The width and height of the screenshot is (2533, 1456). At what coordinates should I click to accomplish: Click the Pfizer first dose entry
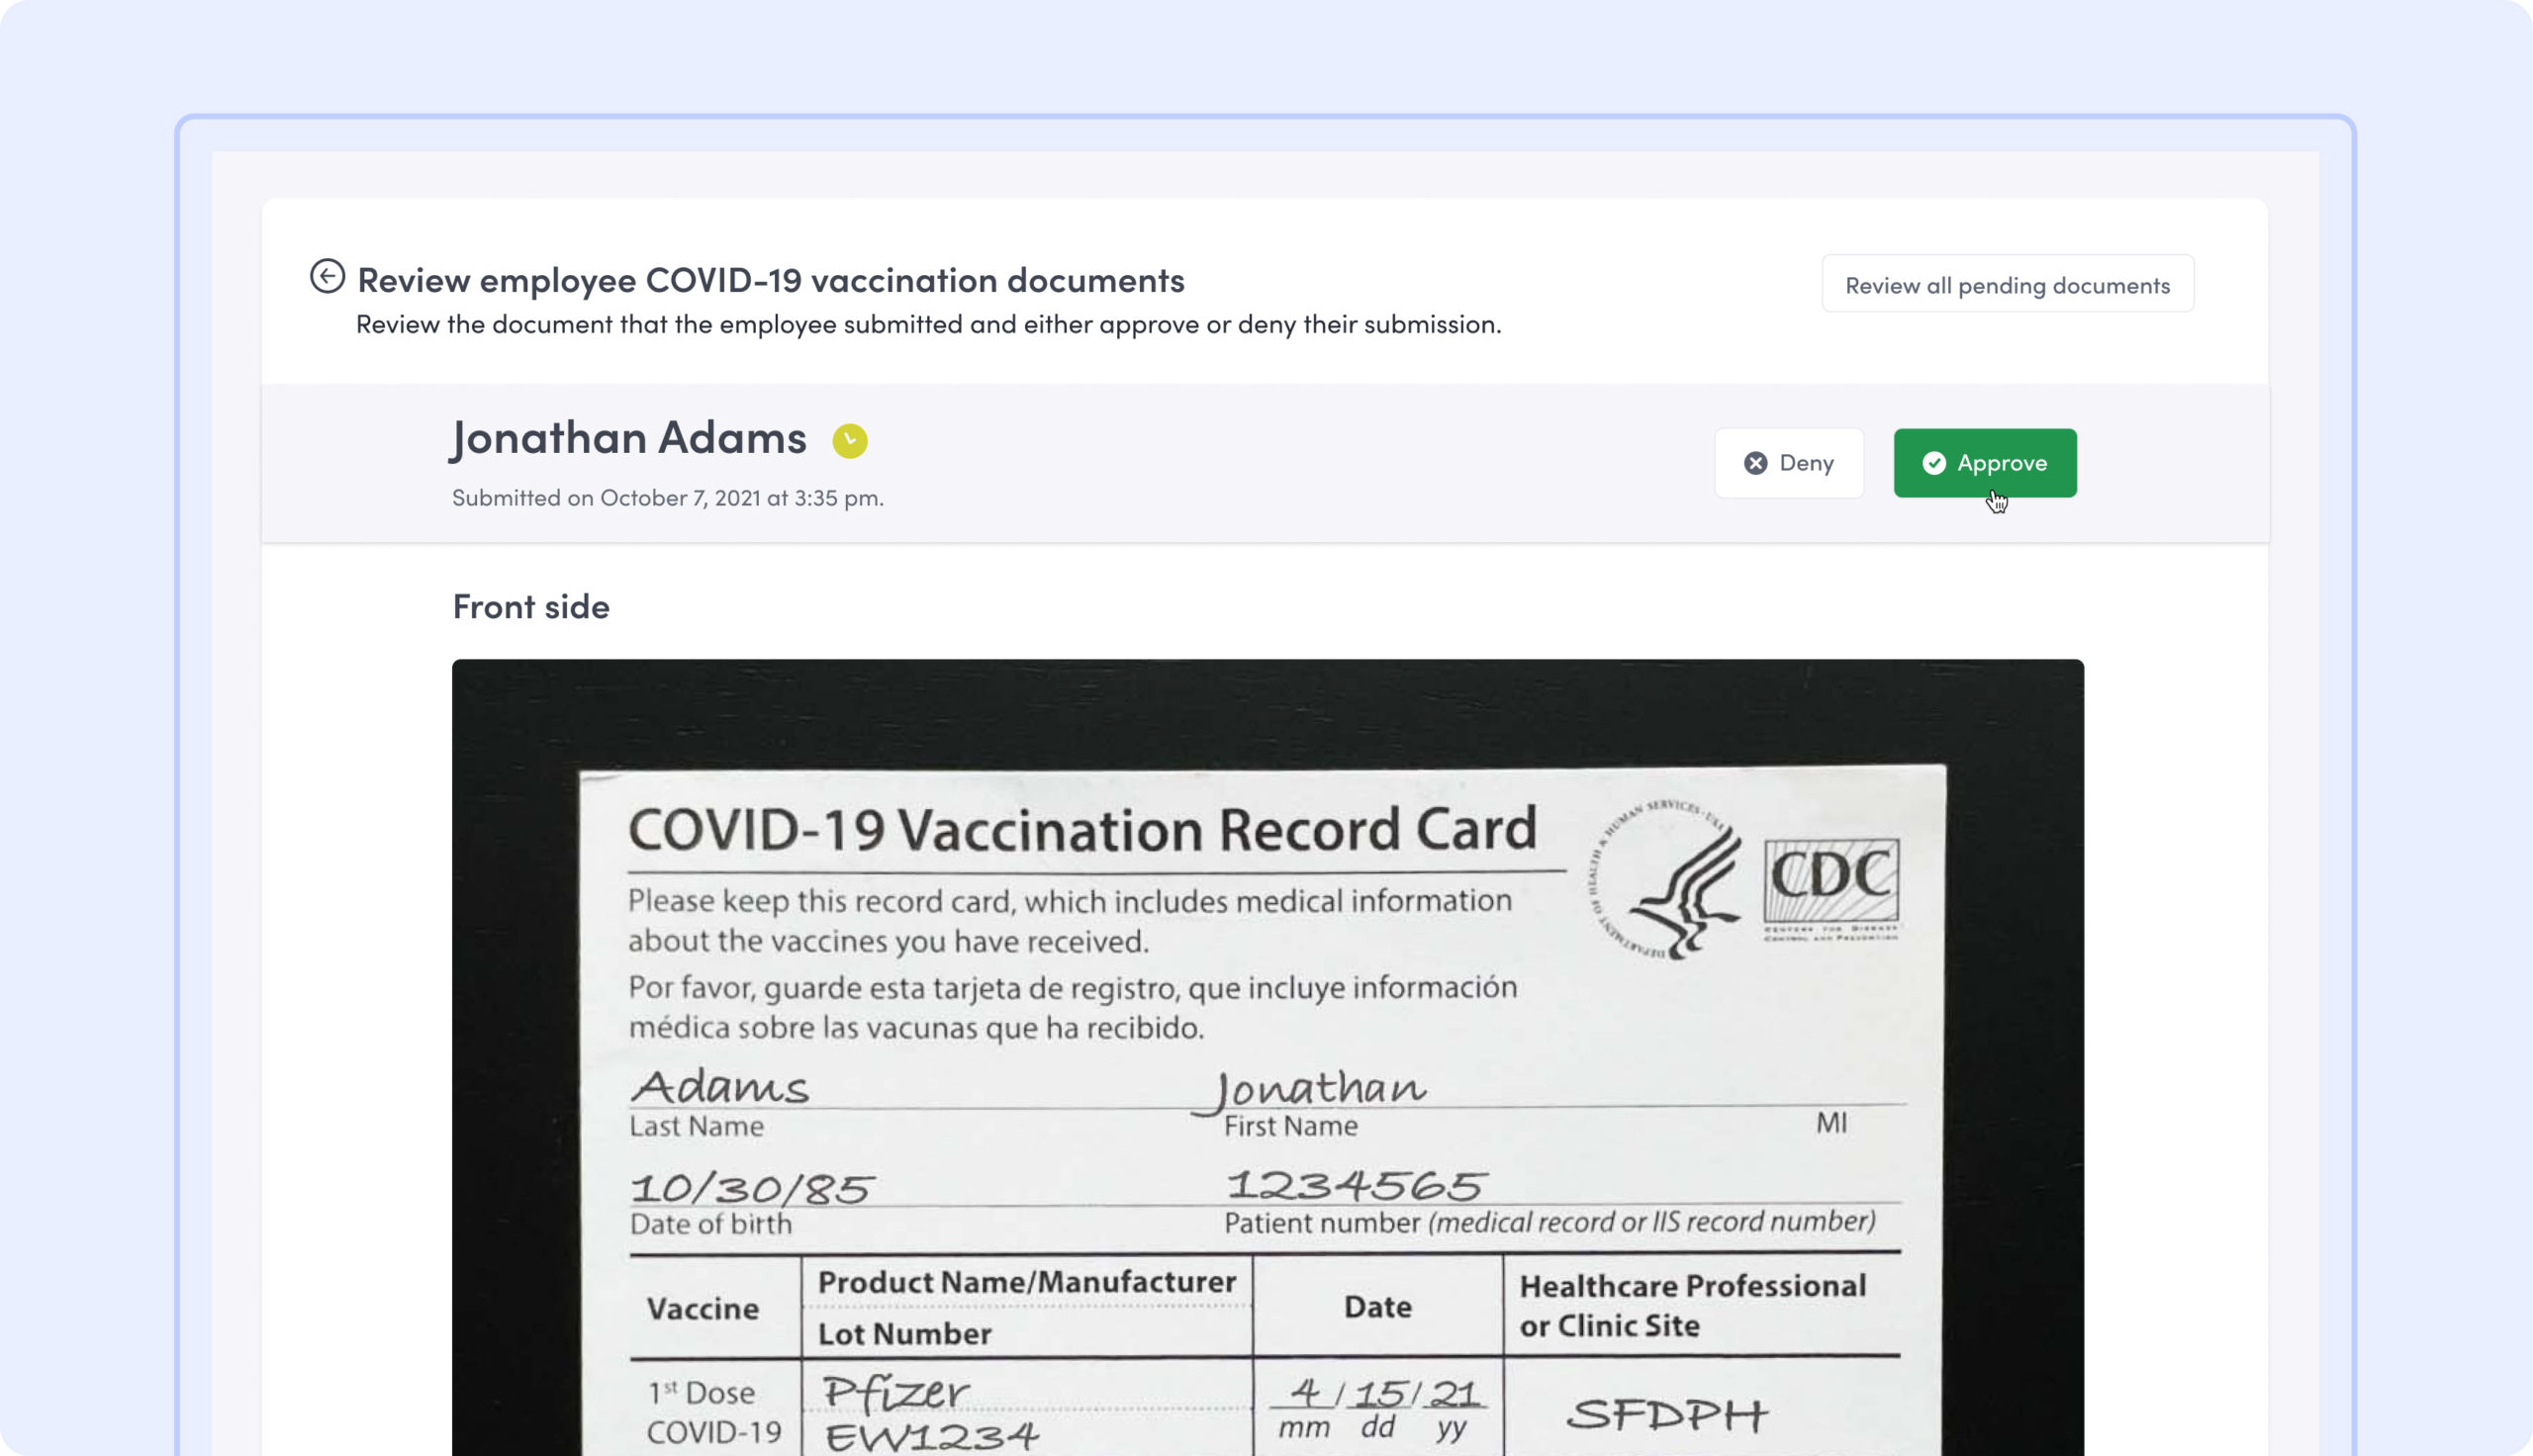[894, 1393]
